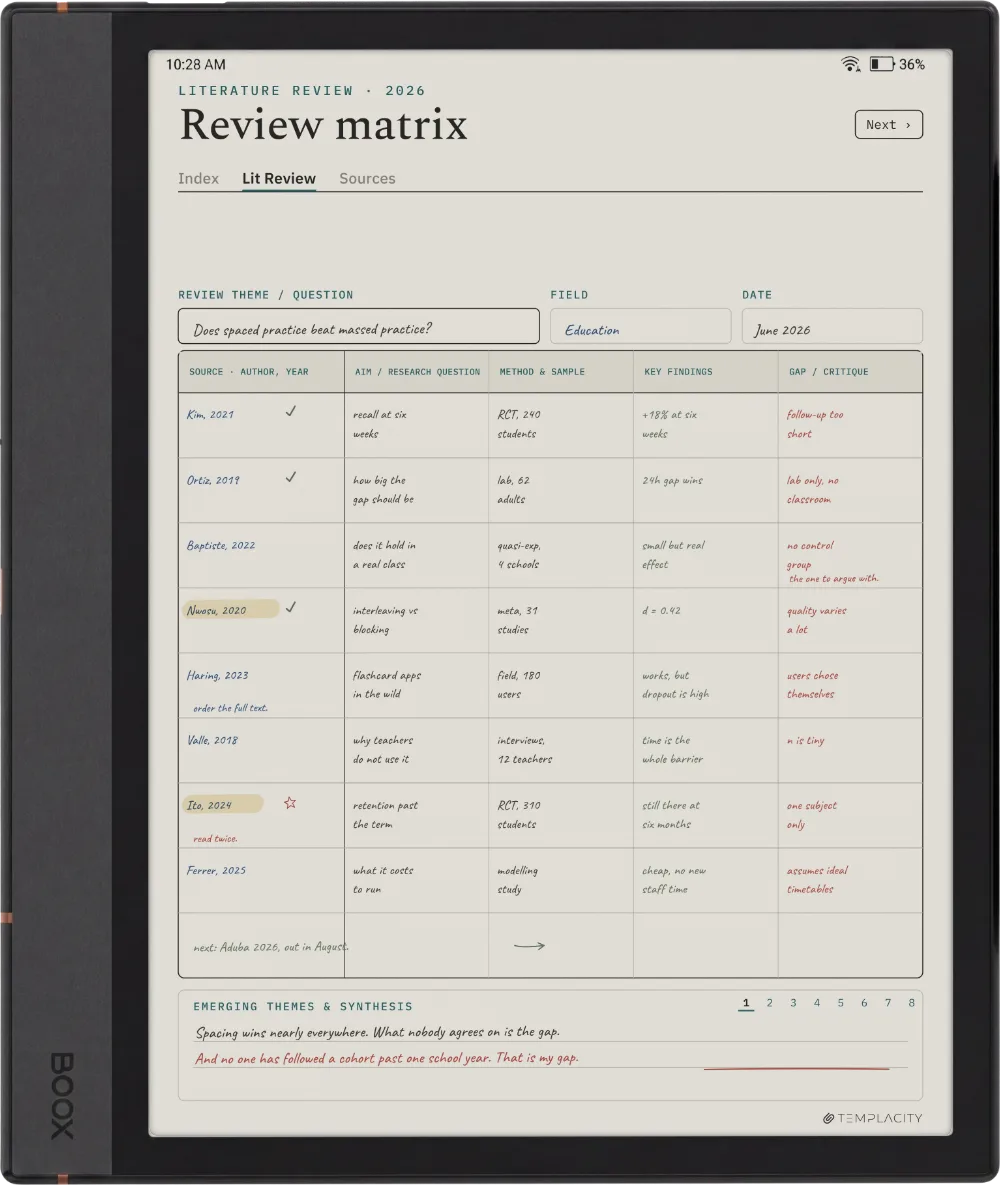Jump to page 6
The image size is (1000, 1186).
coord(864,1003)
